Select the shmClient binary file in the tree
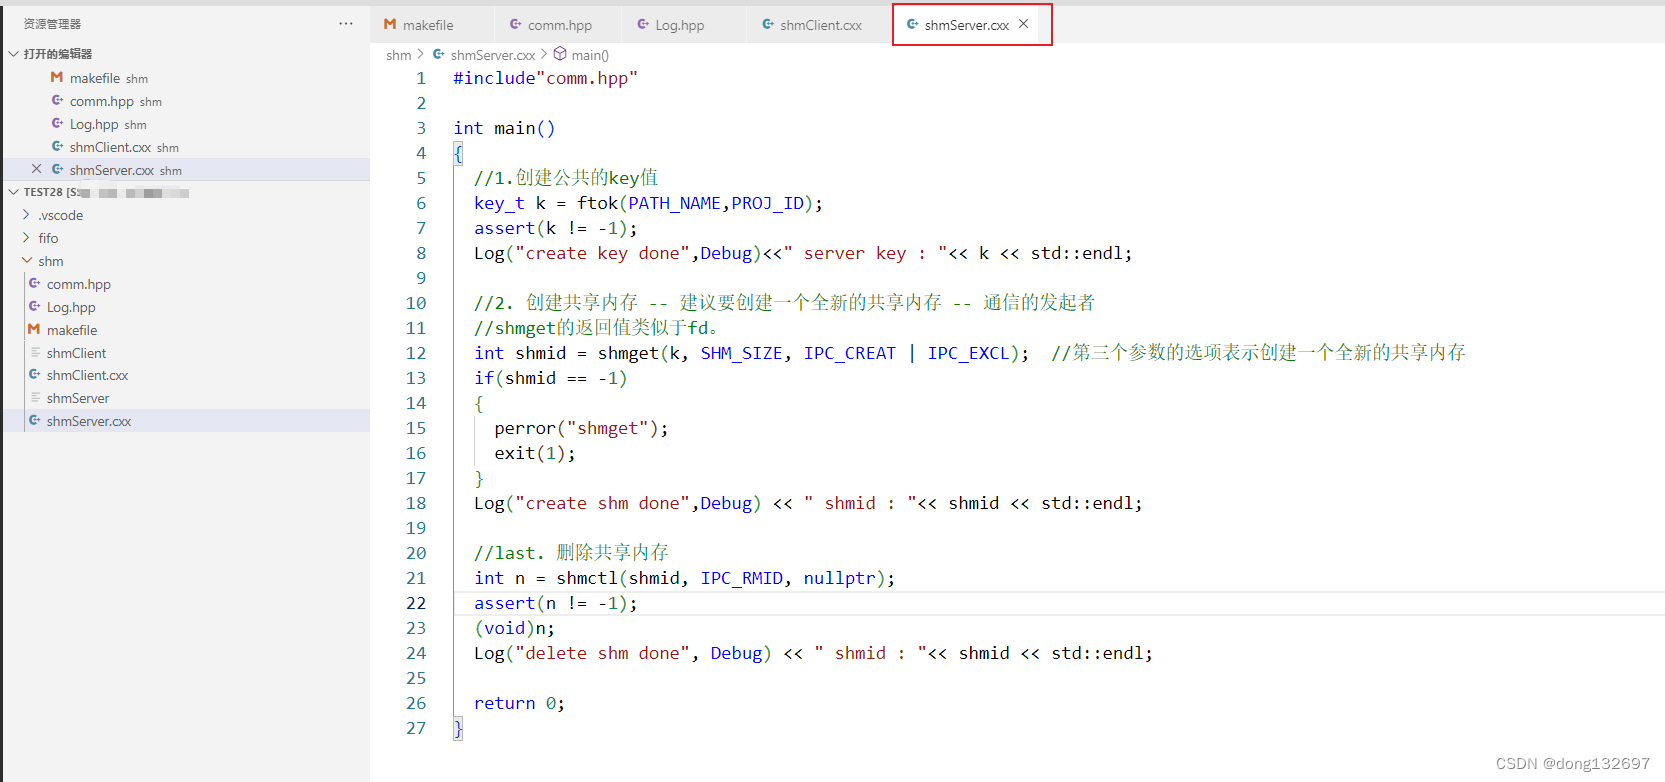The height and width of the screenshot is (782, 1665). 186,353
